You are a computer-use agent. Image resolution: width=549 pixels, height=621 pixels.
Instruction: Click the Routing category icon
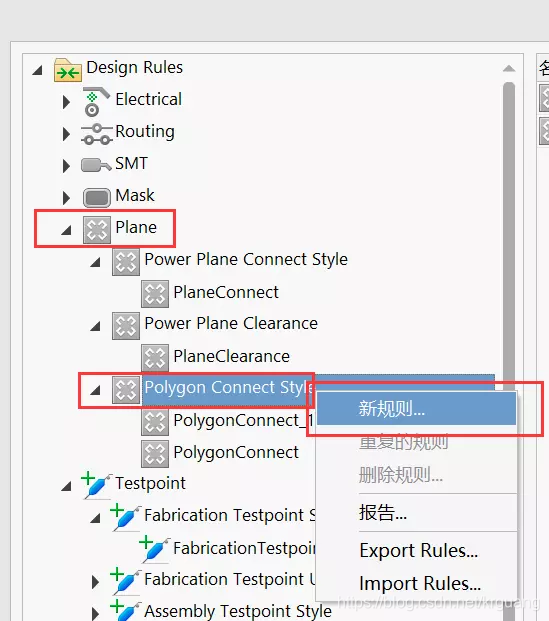(96, 134)
